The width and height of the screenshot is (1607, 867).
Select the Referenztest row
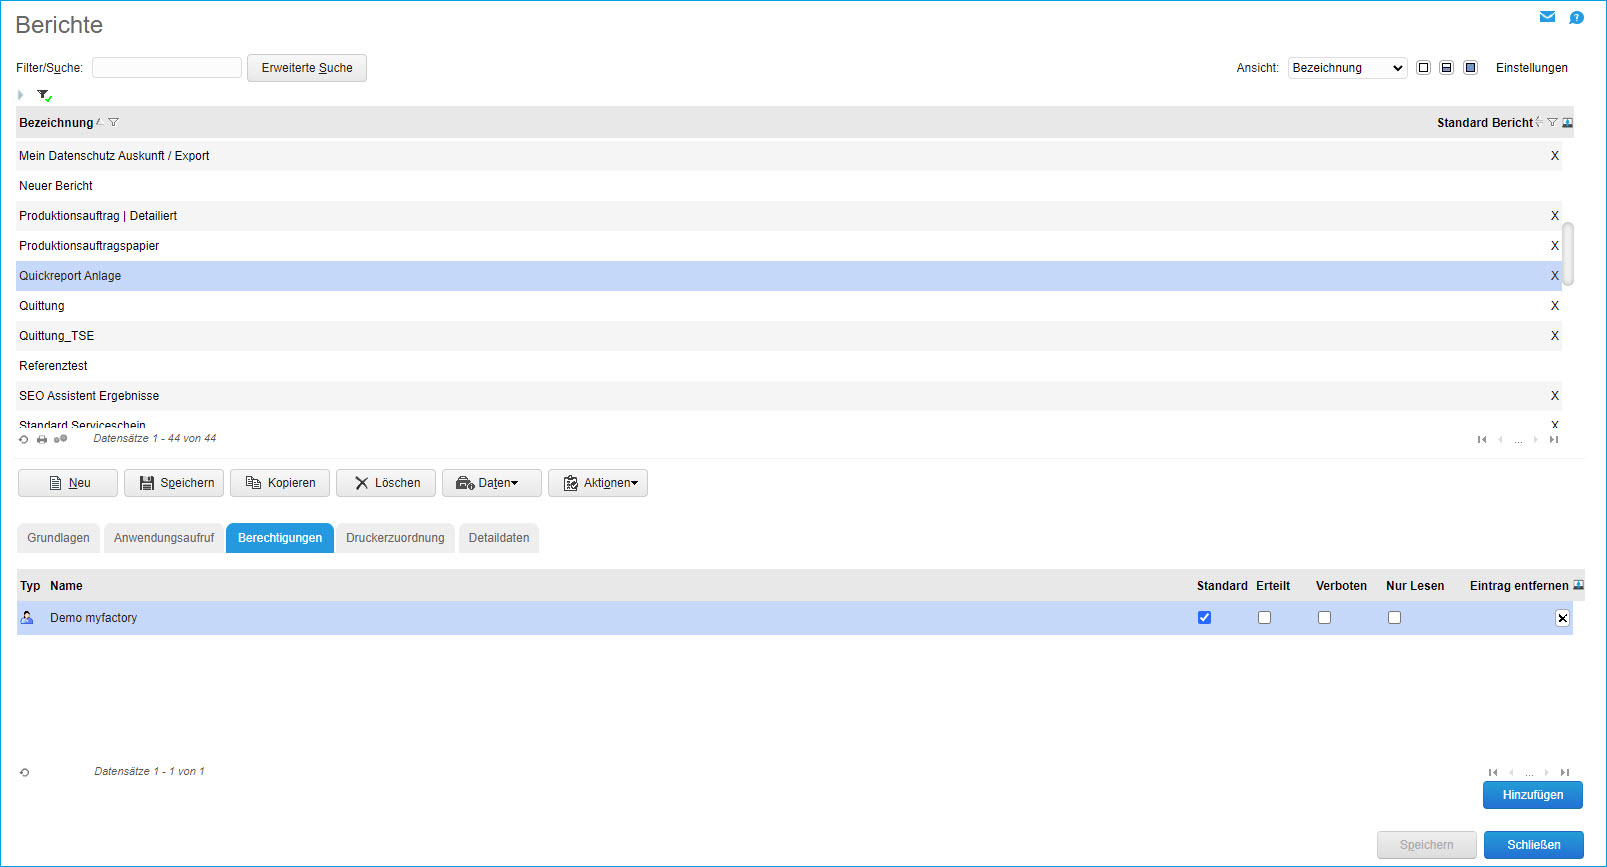tap(789, 366)
